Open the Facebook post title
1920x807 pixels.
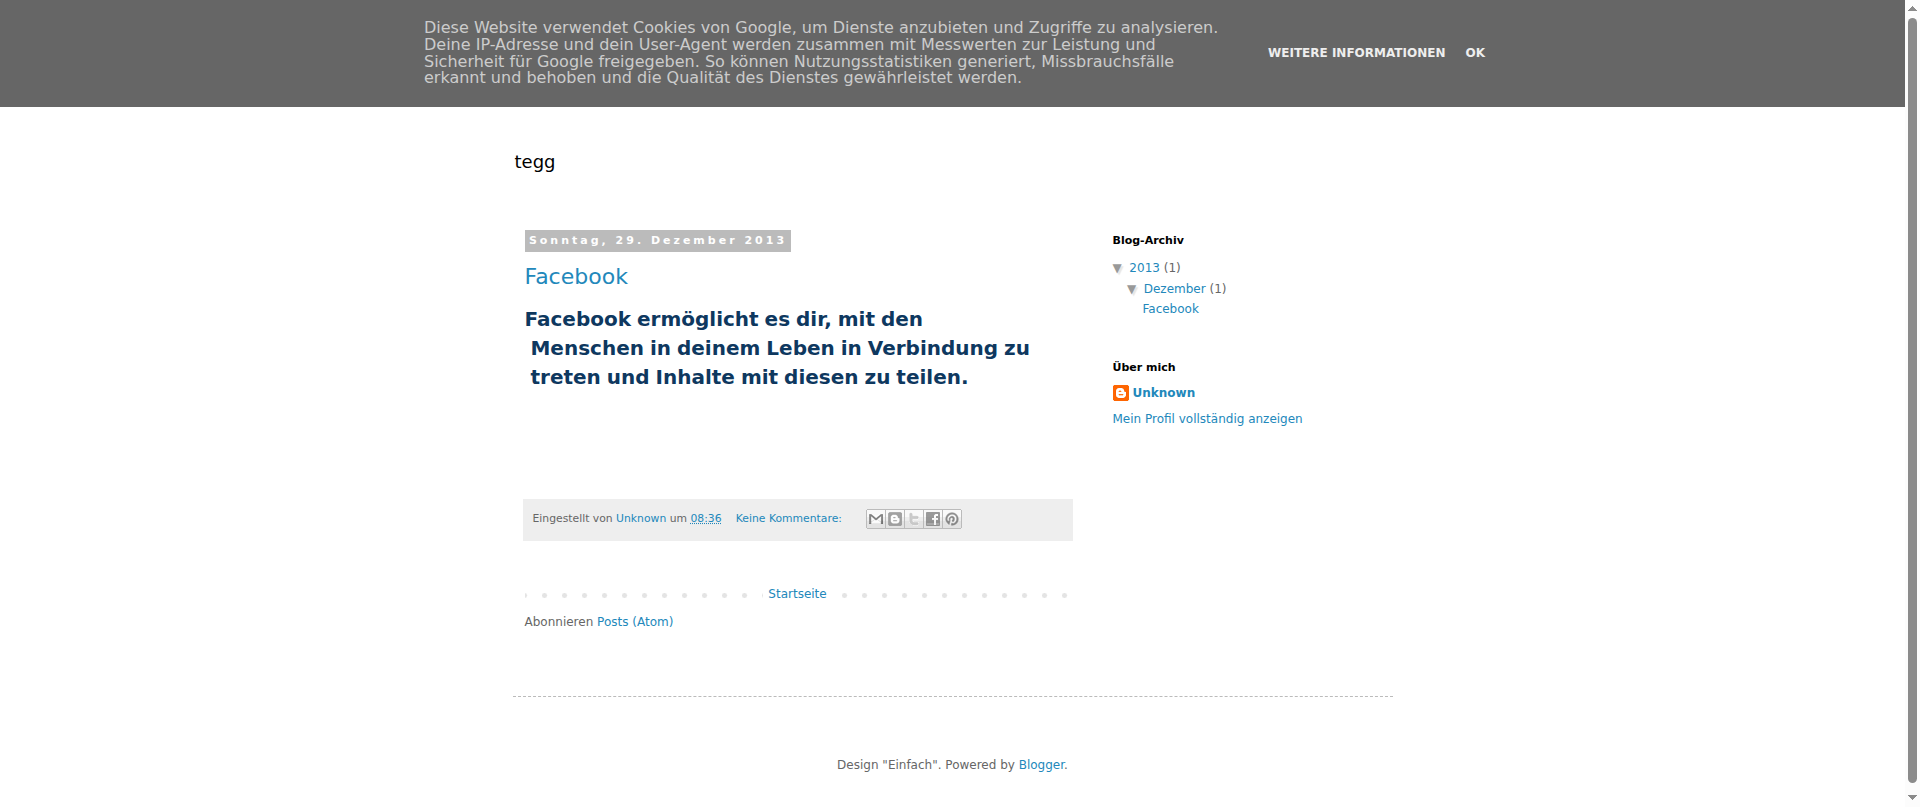pyautogui.click(x=576, y=277)
